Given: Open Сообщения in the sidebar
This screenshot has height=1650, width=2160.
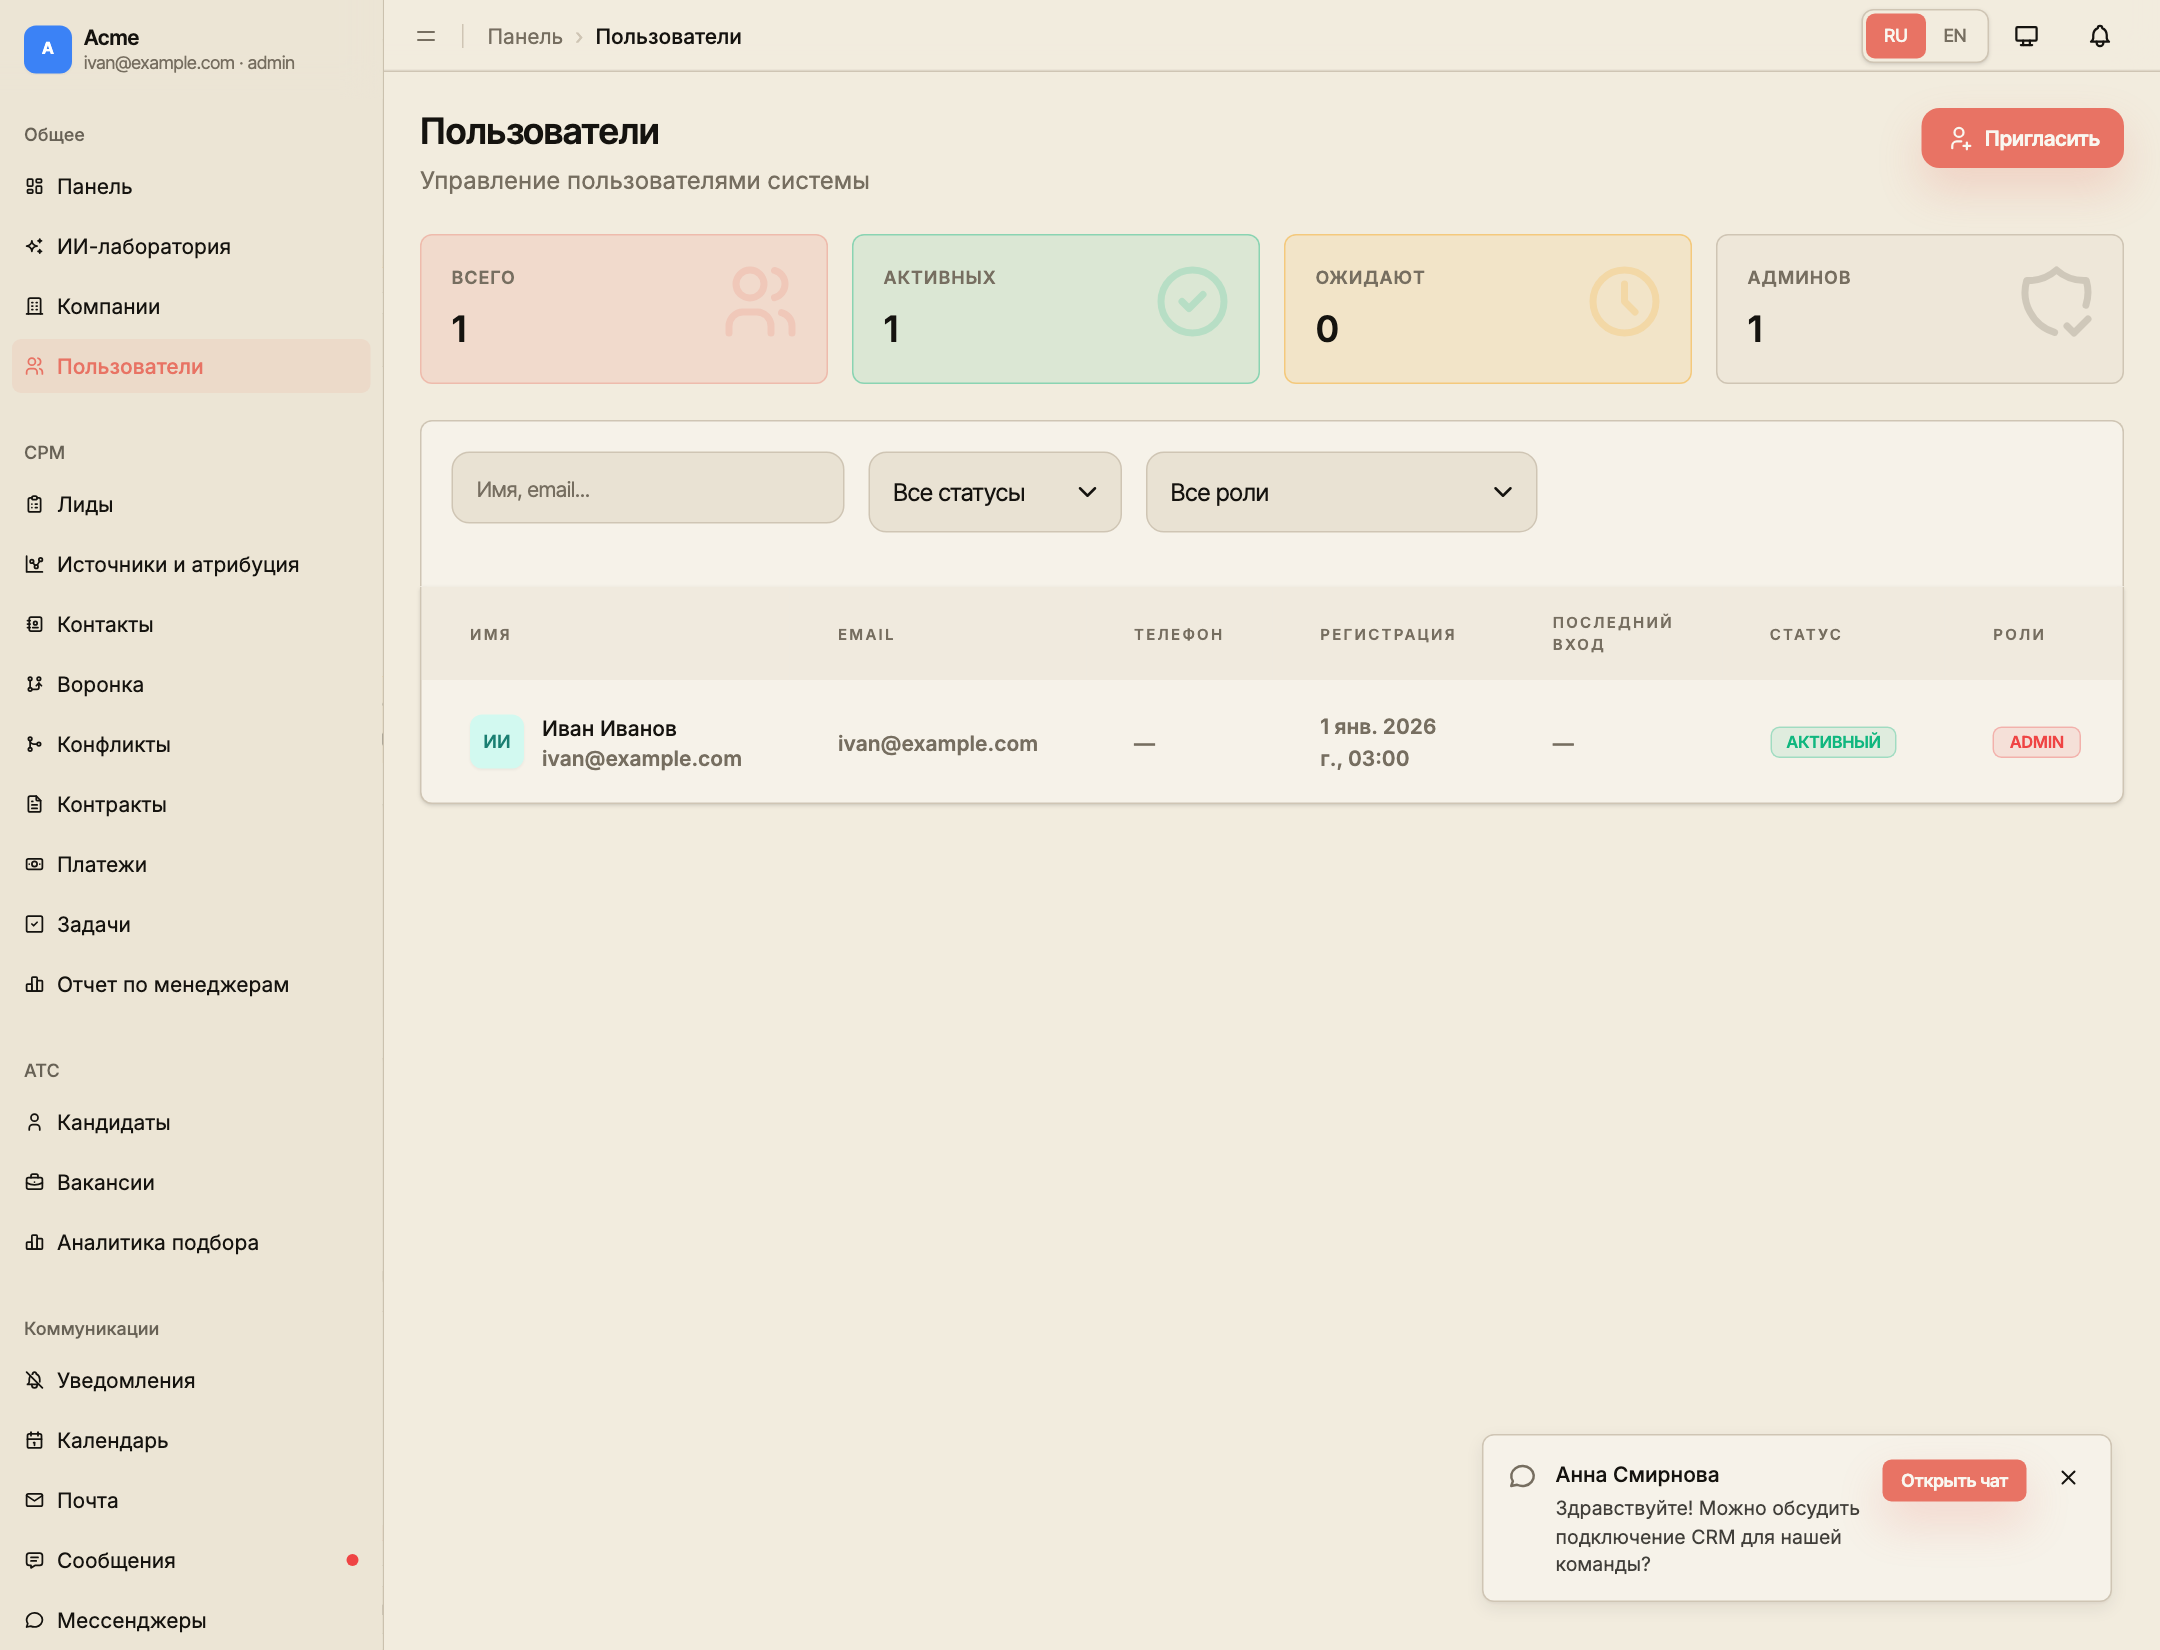Looking at the screenshot, I should pos(191,1560).
